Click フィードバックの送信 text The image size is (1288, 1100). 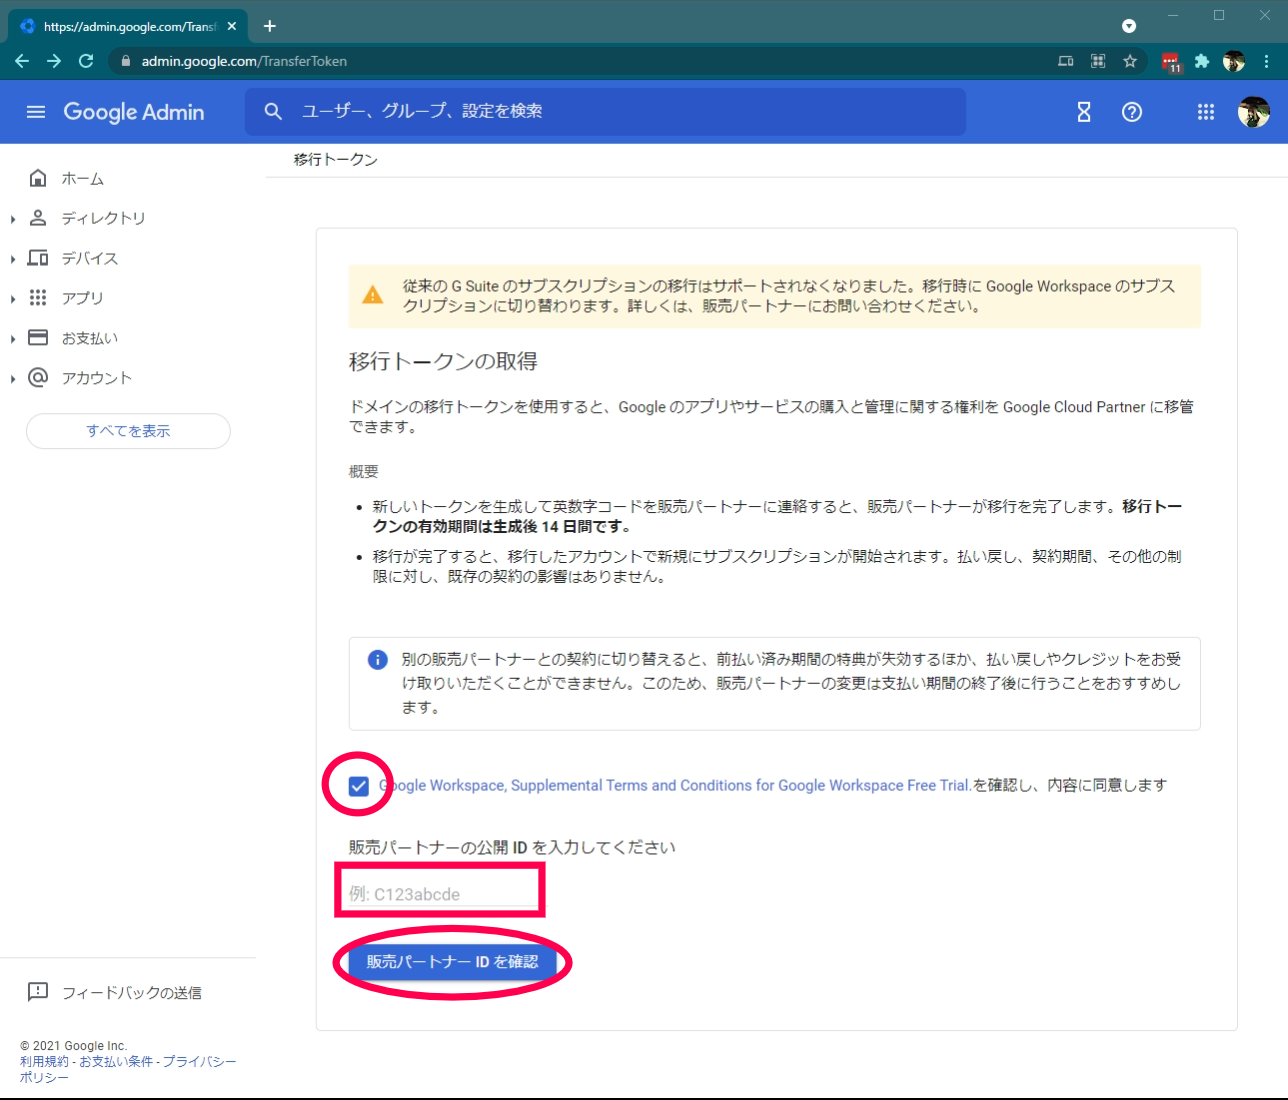pyautogui.click(x=132, y=993)
